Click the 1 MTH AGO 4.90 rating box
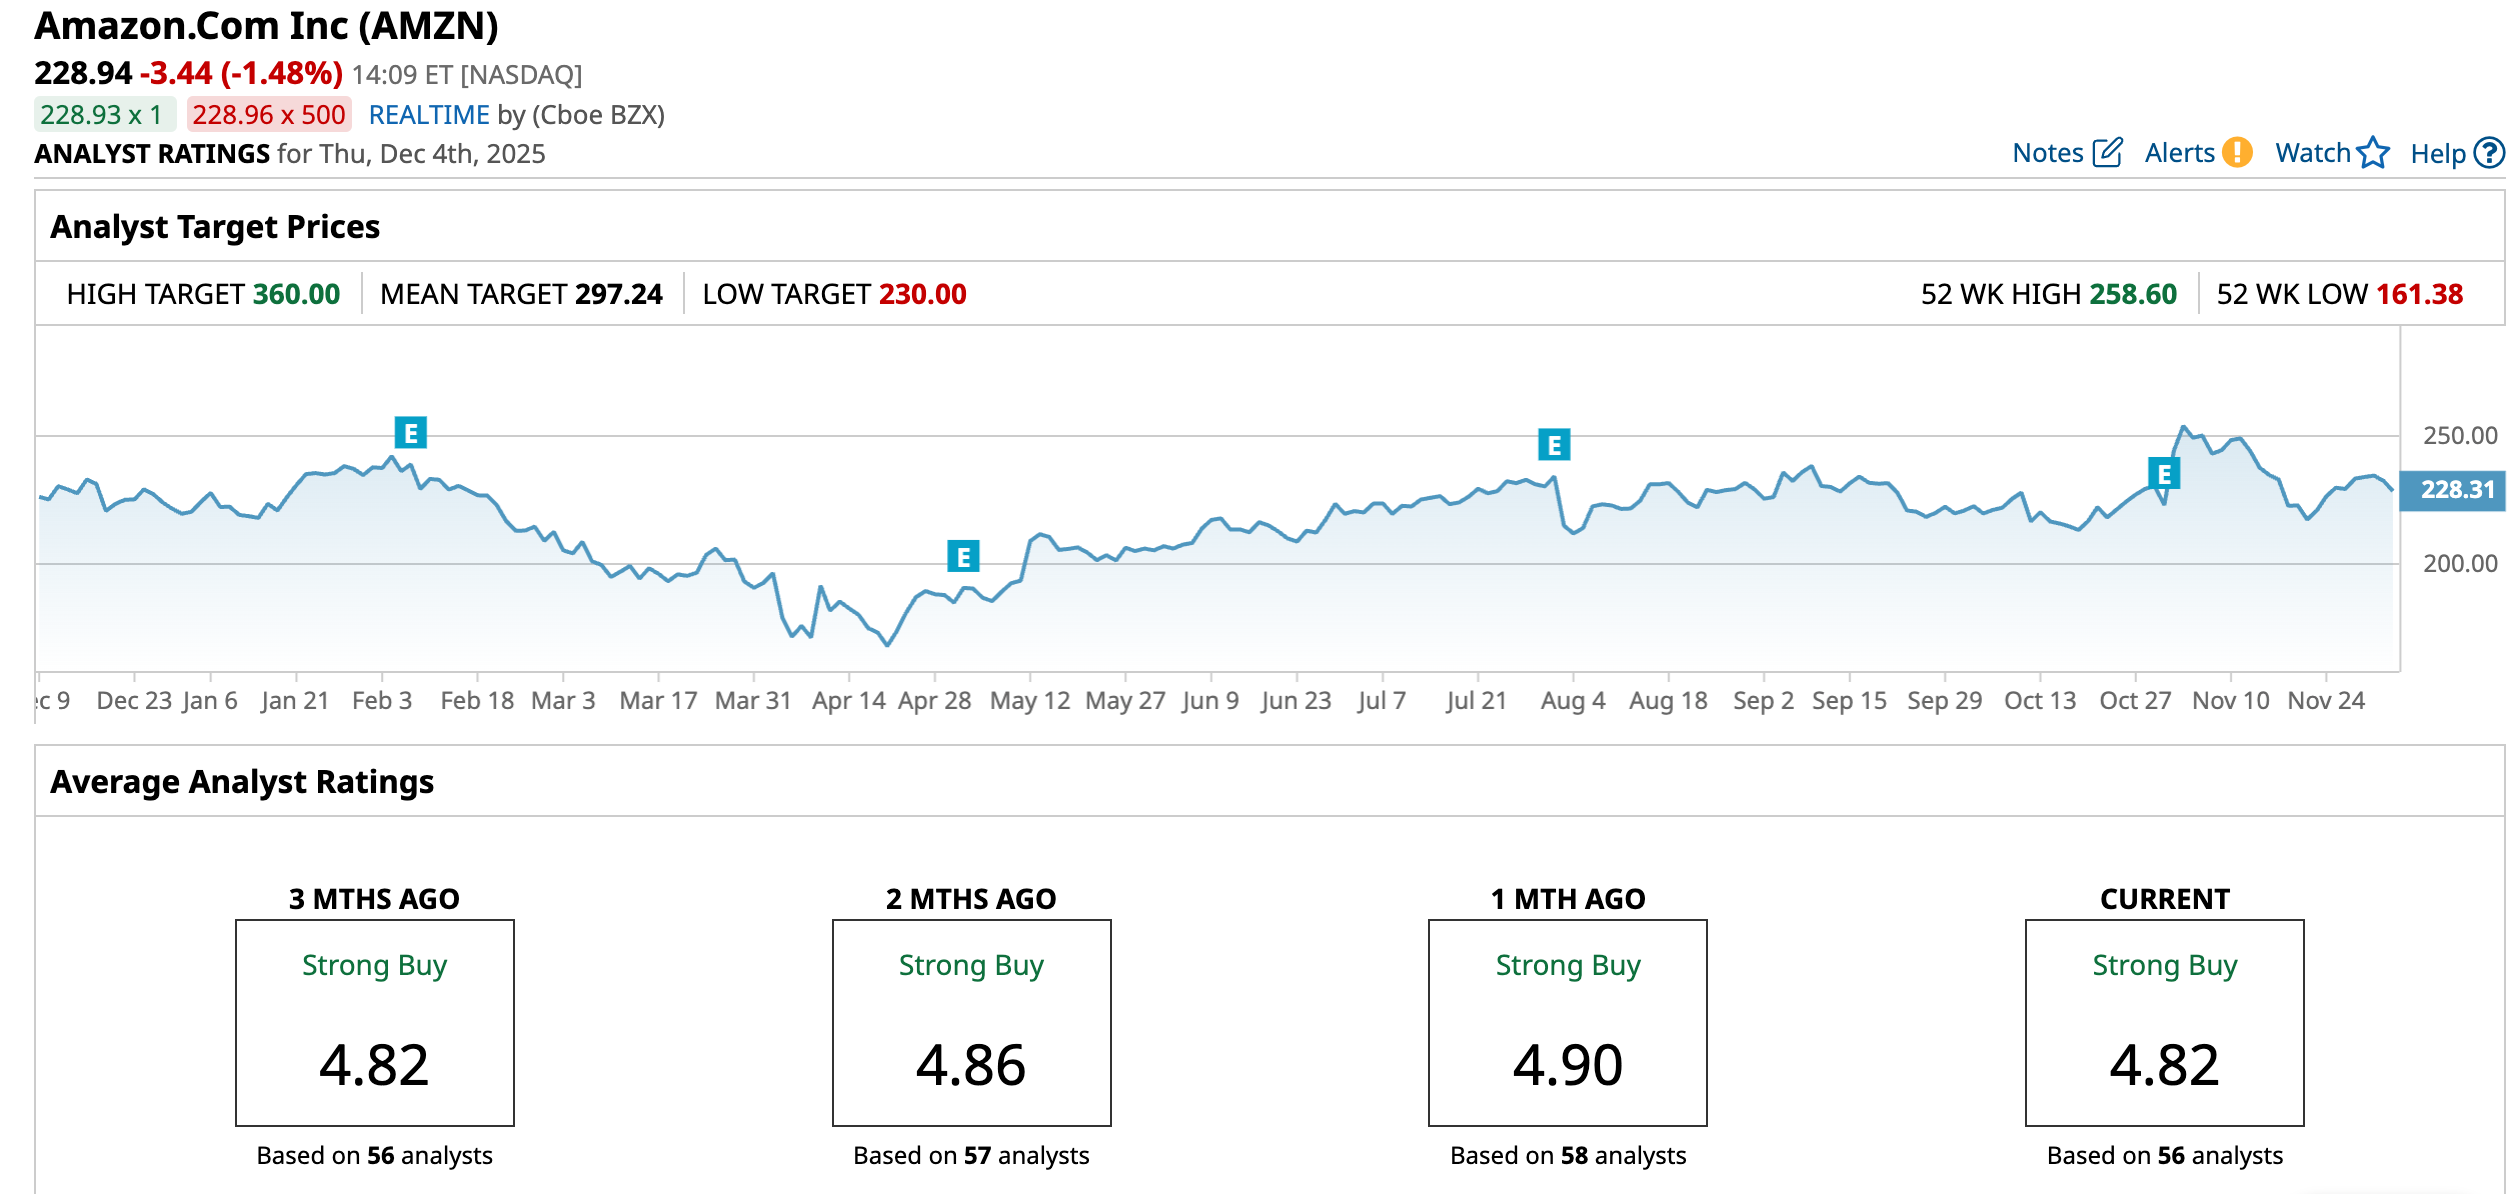Viewport: 2518px width, 1194px height. tap(1567, 1022)
